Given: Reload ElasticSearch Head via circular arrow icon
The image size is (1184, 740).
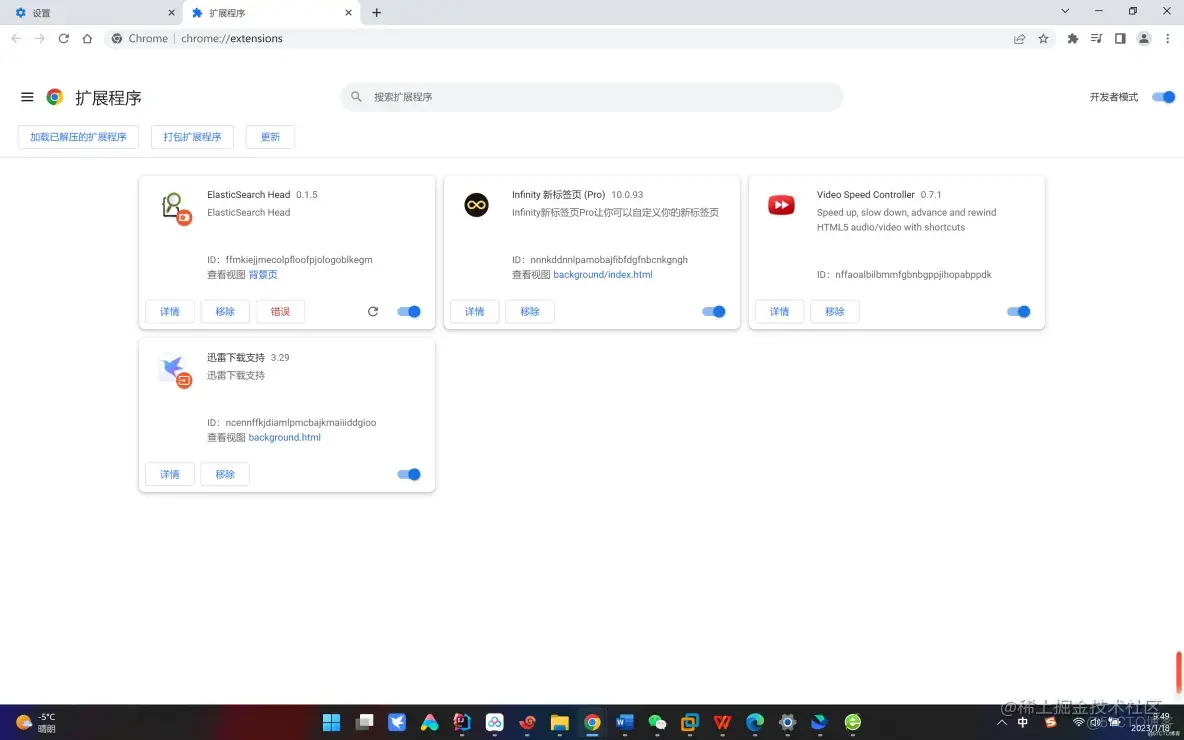Looking at the screenshot, I should (x=372, y=311).
